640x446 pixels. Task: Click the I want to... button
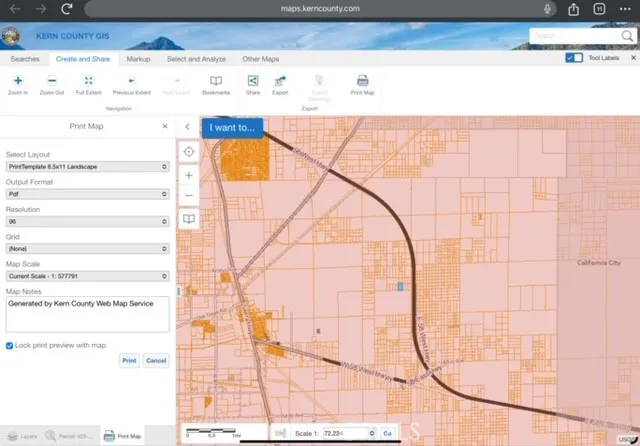[x=232, y=128]
